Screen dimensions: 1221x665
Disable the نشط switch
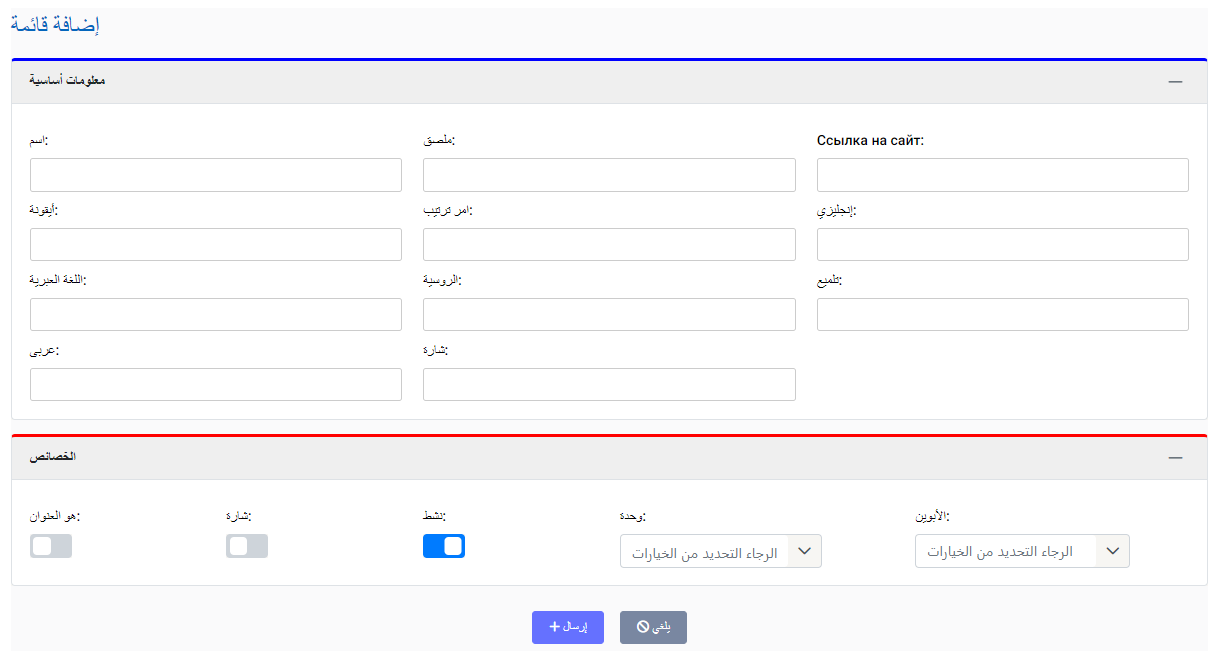[x=444, y=546]
